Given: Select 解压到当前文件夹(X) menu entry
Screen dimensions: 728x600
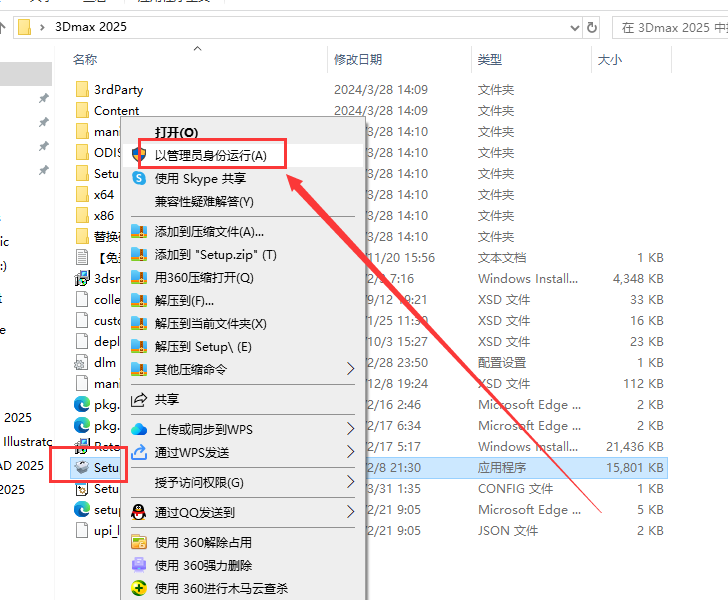Looking at the screenshot, I should pos(210,323).
